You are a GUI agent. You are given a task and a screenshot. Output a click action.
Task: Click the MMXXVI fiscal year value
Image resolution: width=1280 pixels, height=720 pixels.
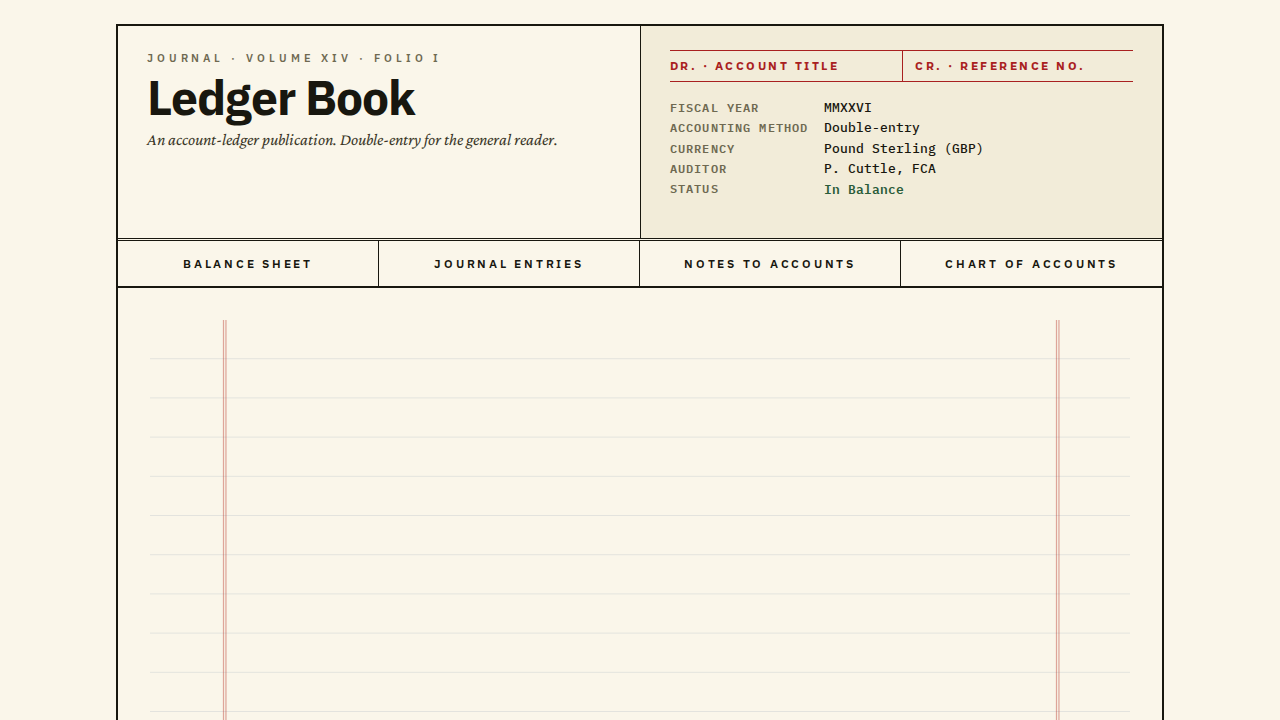point(848,108)
